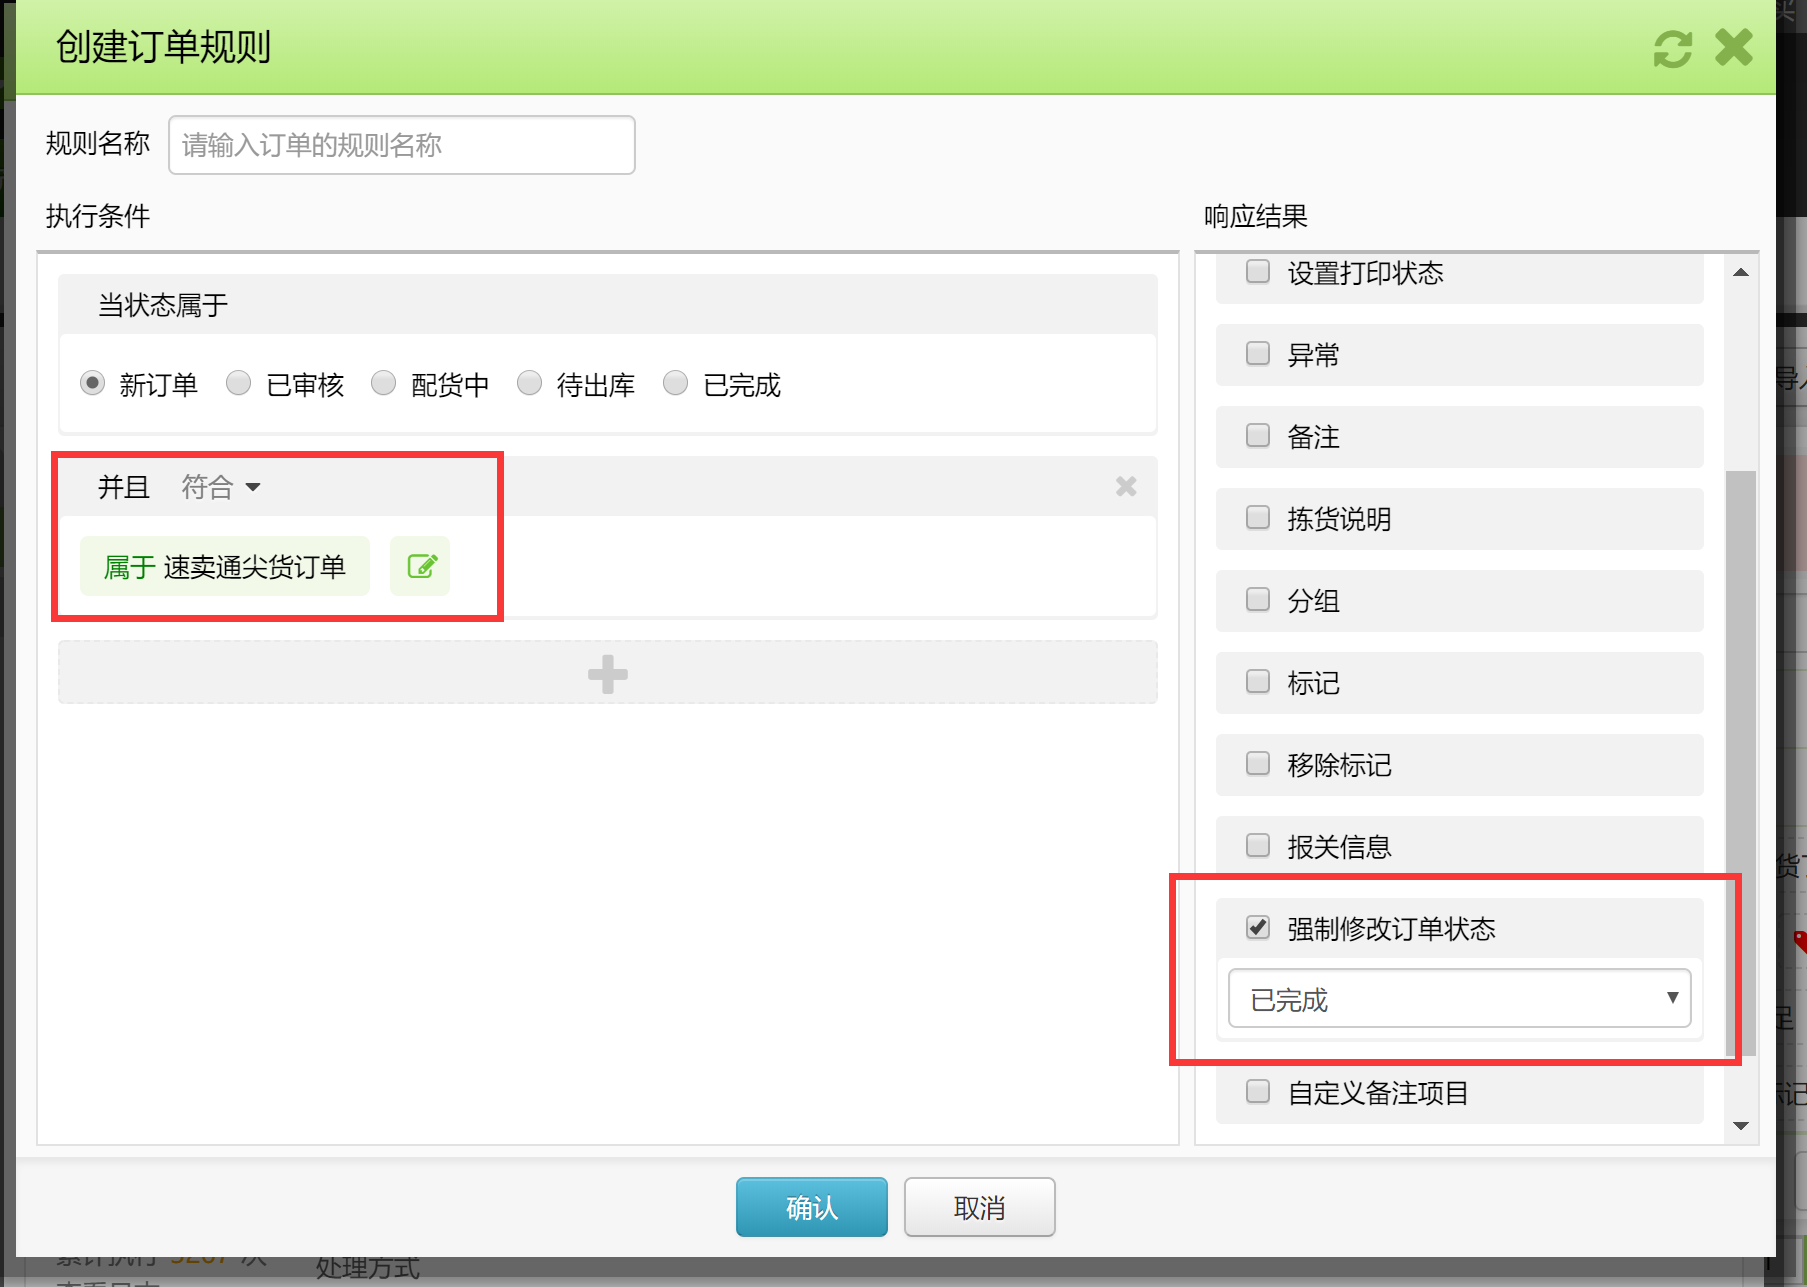
Task: Open the 已完成 order status dropdown
Action: (1459, 998)
